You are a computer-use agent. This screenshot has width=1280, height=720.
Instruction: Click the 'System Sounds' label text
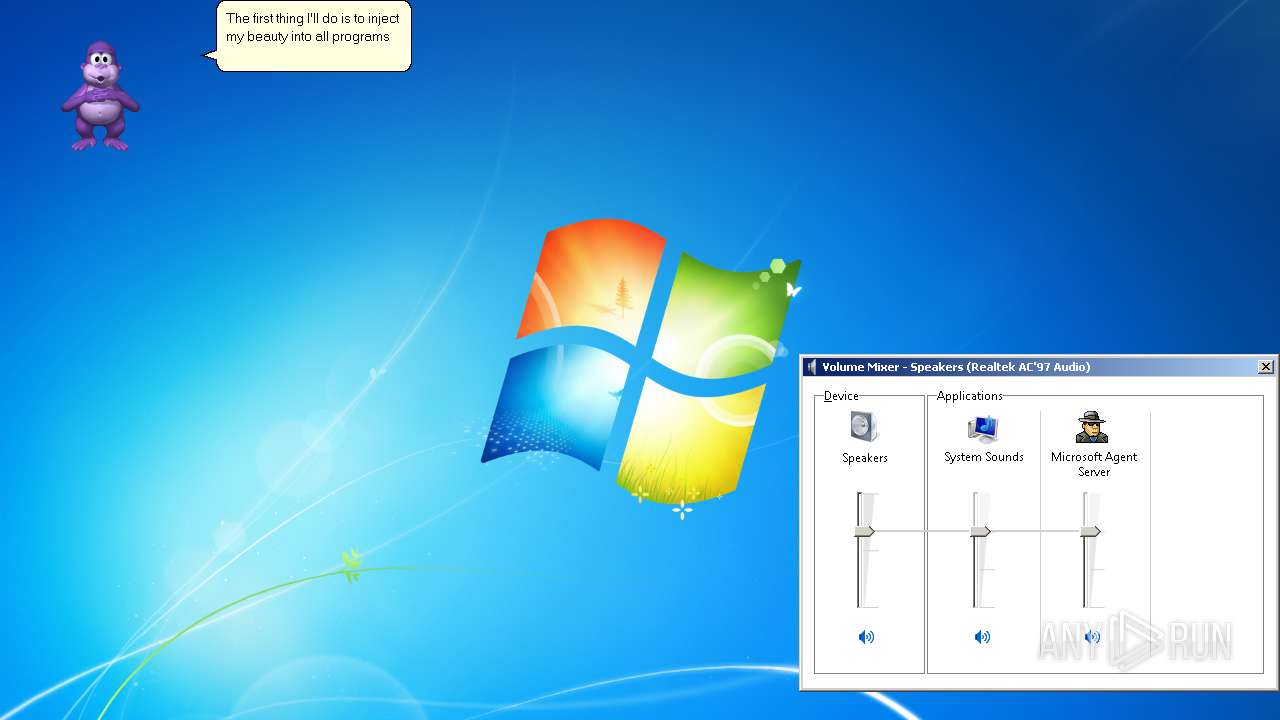(984, 457)
